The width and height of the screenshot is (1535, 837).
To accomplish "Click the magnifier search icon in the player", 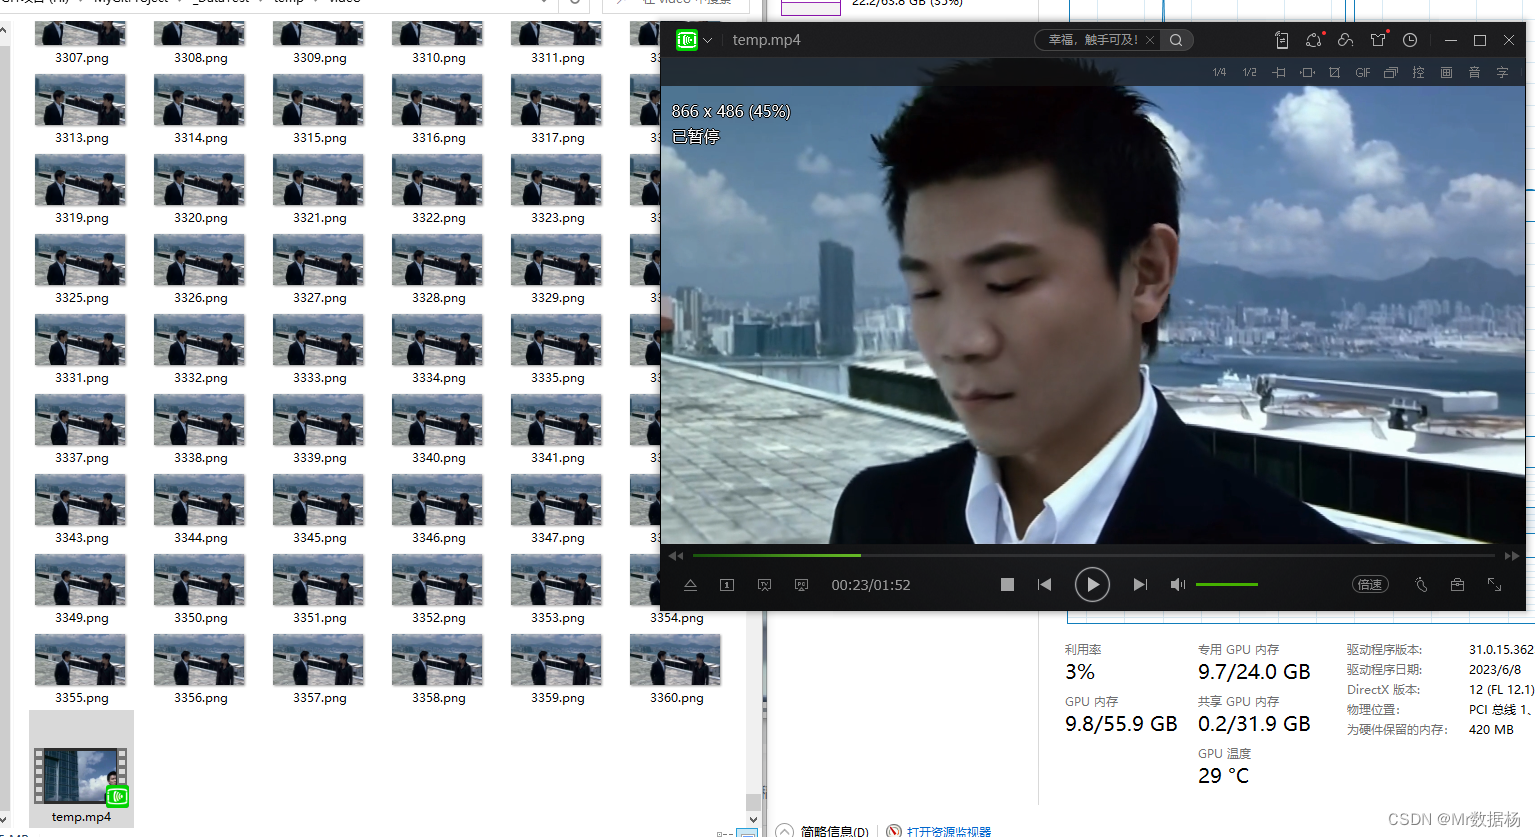I will point(1176,40).
